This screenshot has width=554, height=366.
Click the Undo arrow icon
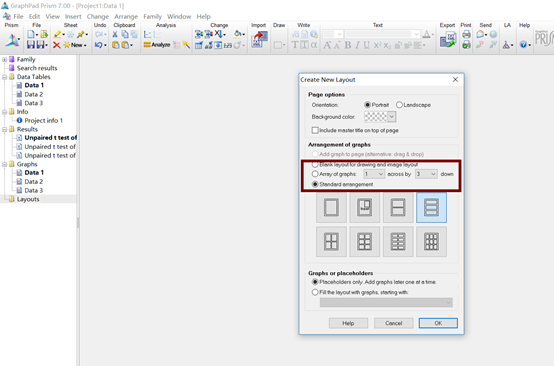pyautogui.click(x=99, y=45)
